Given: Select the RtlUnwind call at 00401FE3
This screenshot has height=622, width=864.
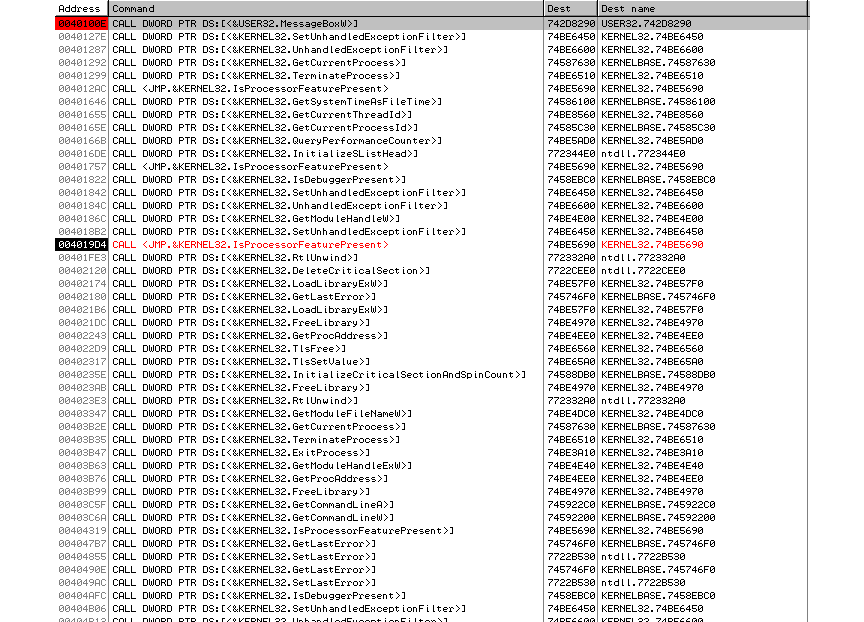Looking at the screenshot, I should [x=431, y=258].
